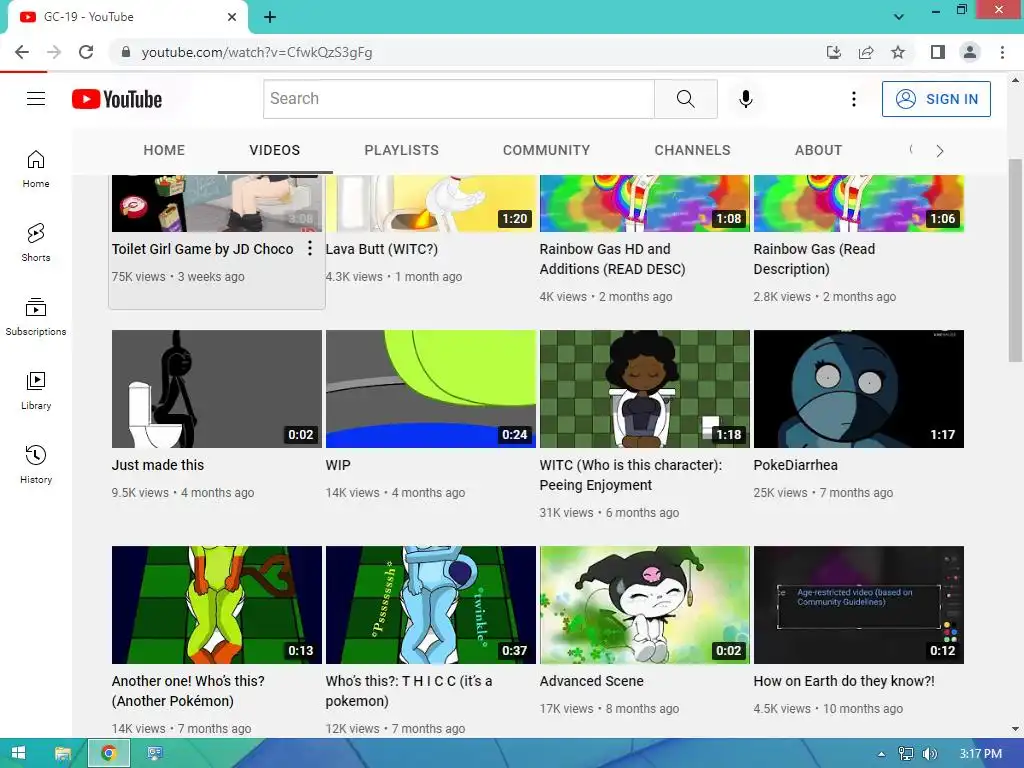Open options for Toilet Girl Game video

click(310, 248)
